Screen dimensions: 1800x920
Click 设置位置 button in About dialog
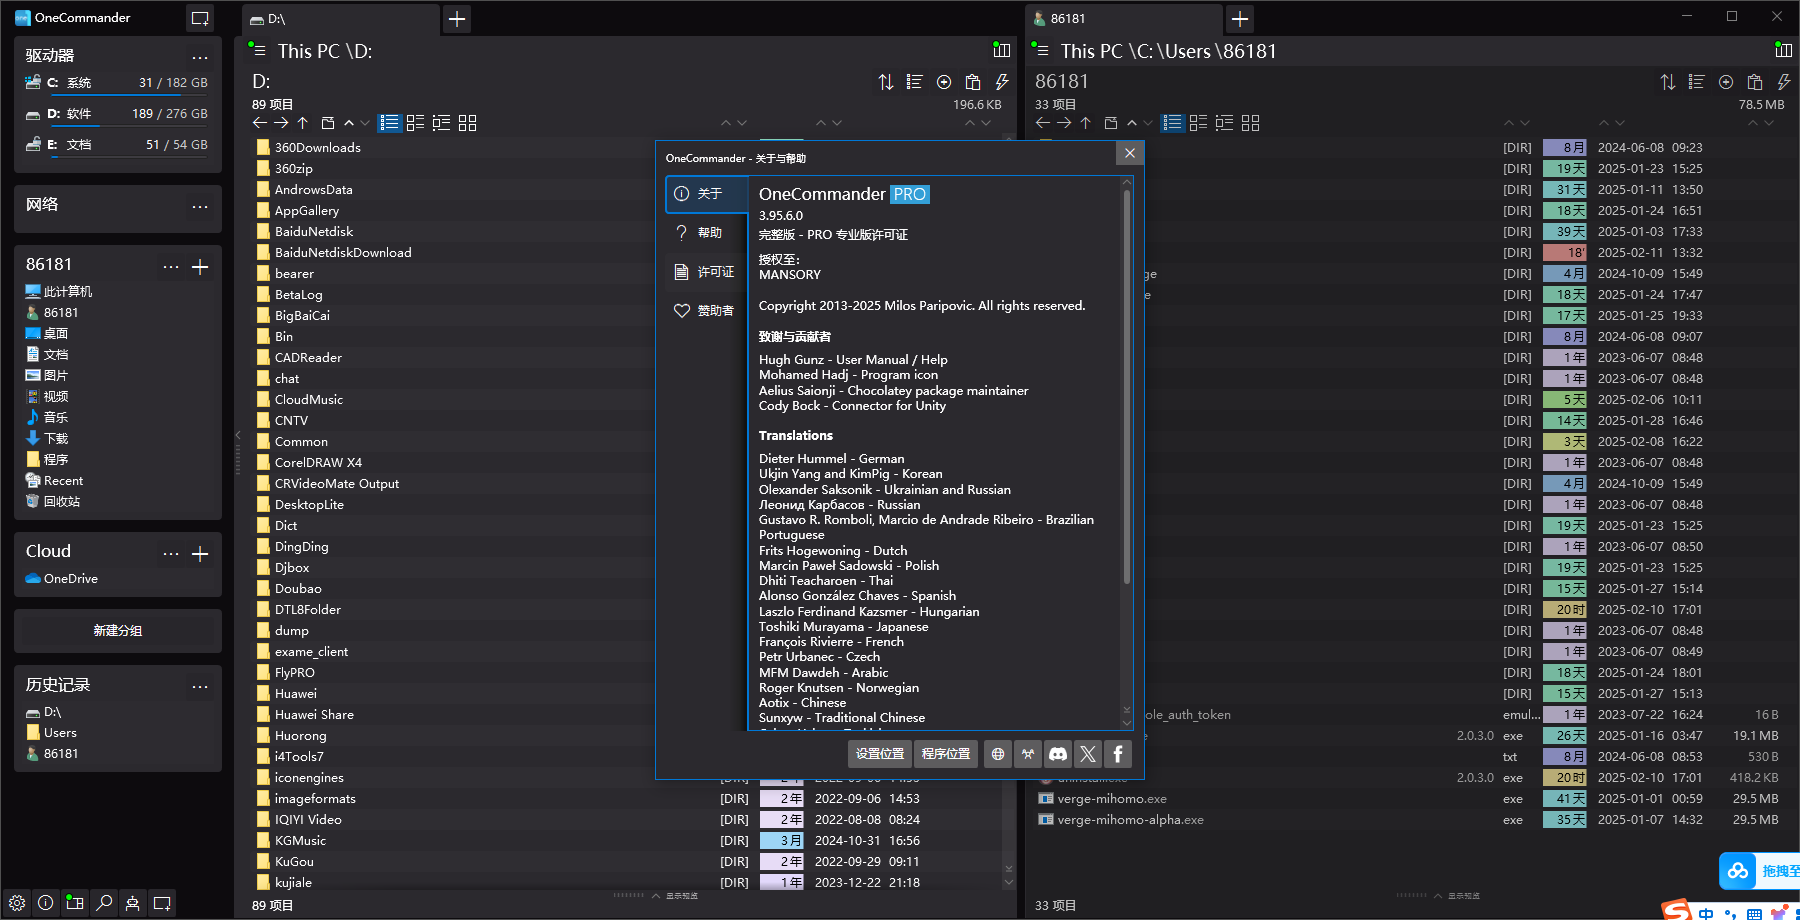point(880,754)
